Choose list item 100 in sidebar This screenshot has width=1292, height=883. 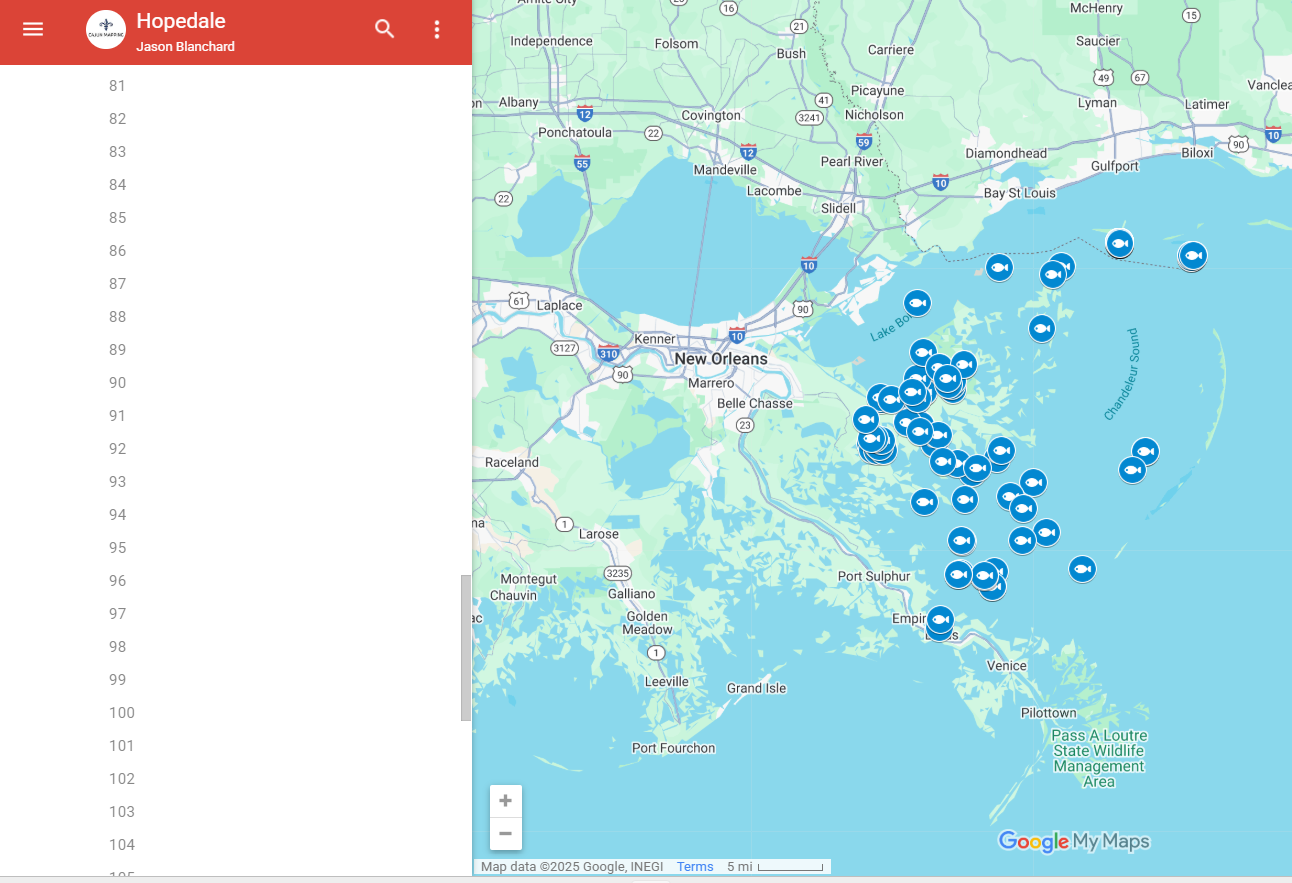(x=122, y=713)
